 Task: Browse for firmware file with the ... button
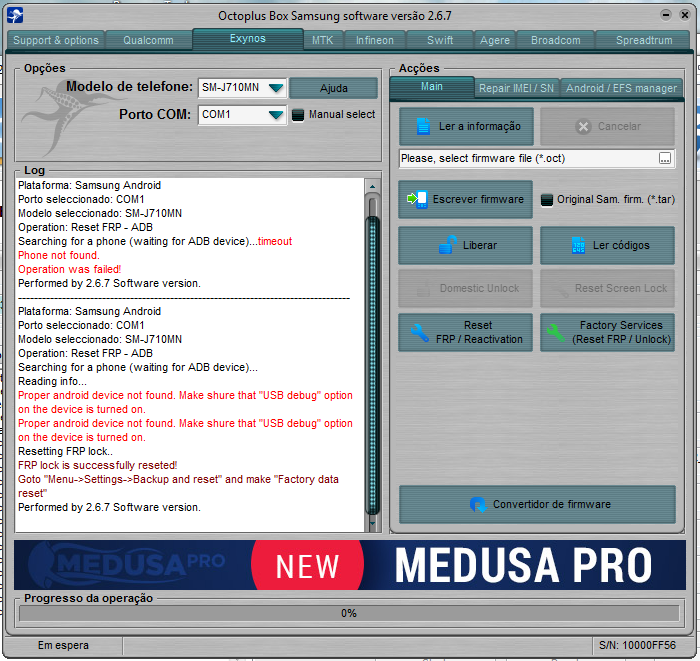click(x=665, y=158)
